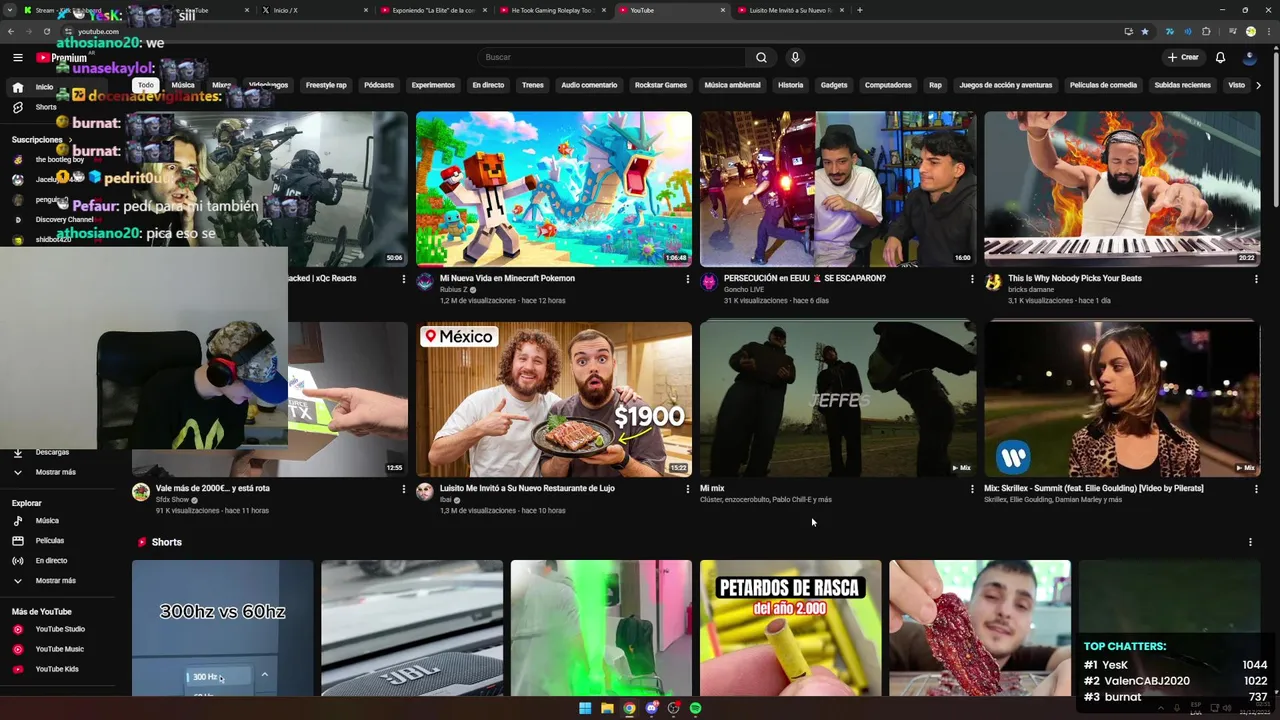The width and height of the screenshot is (1280, 720).
Task: Open YouTube Music link
Action: [60, 649]
